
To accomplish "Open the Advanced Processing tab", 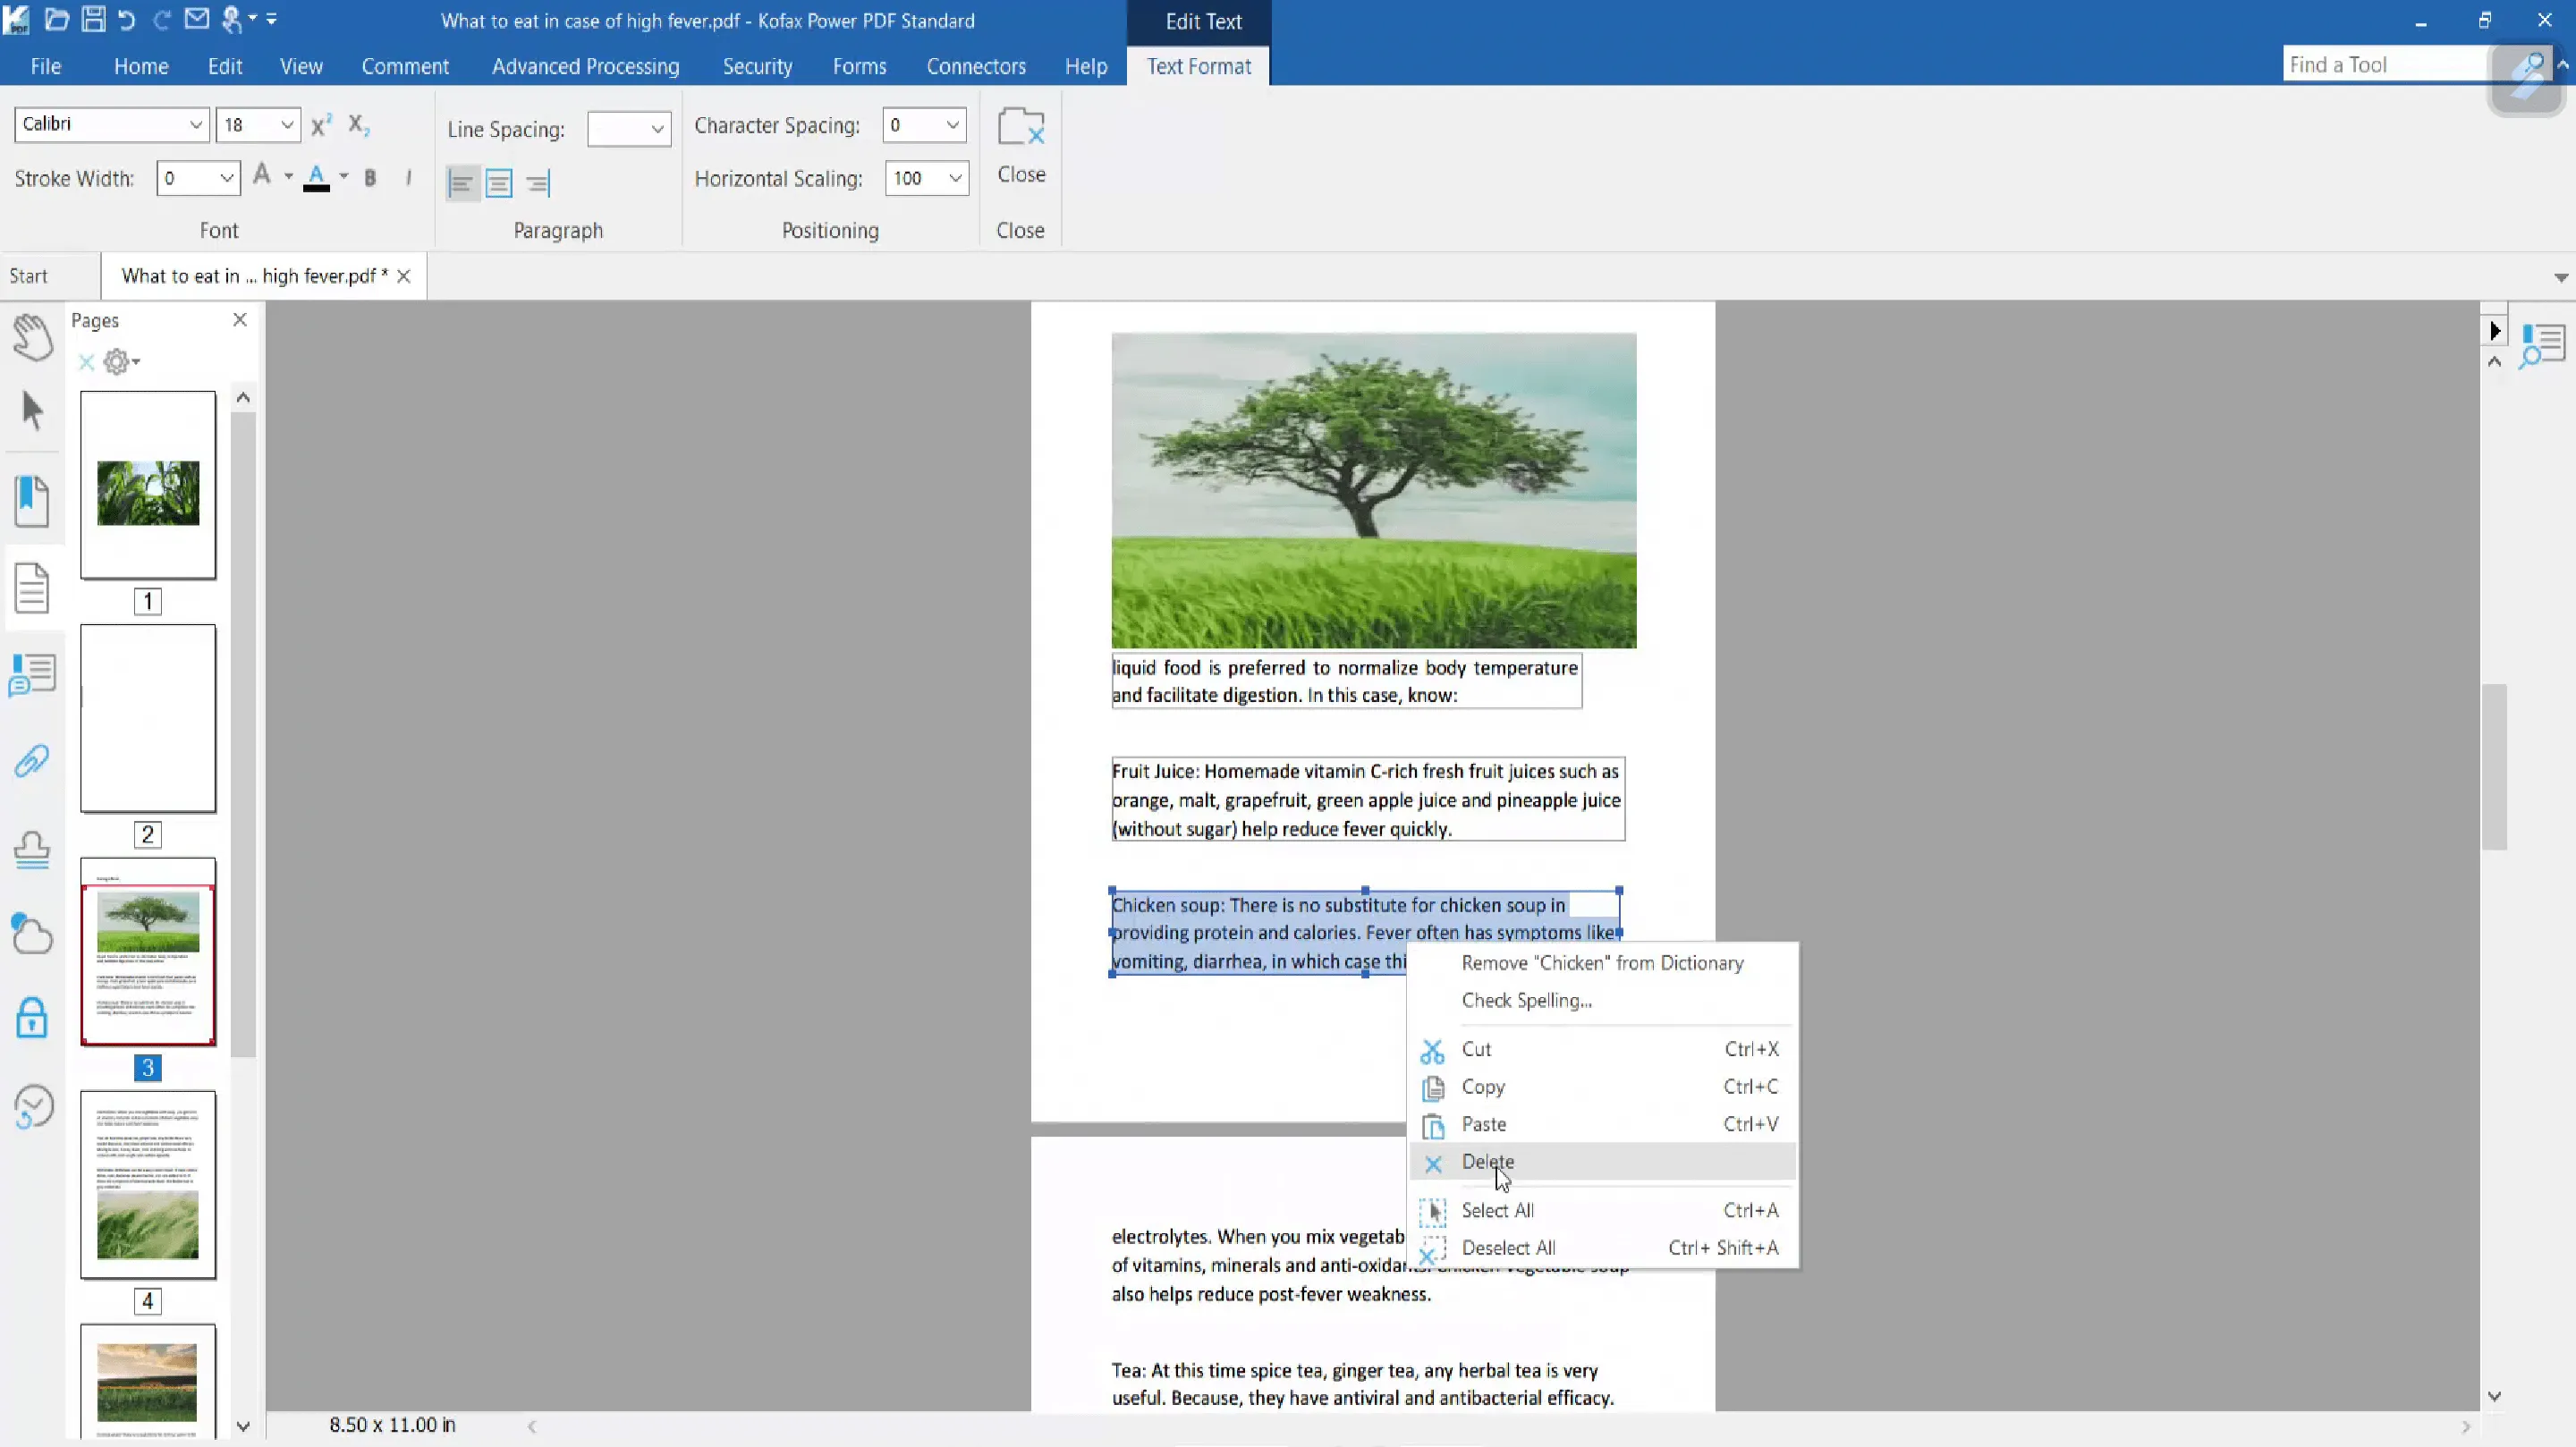I will pyautogui.click(x=585, y=66).
